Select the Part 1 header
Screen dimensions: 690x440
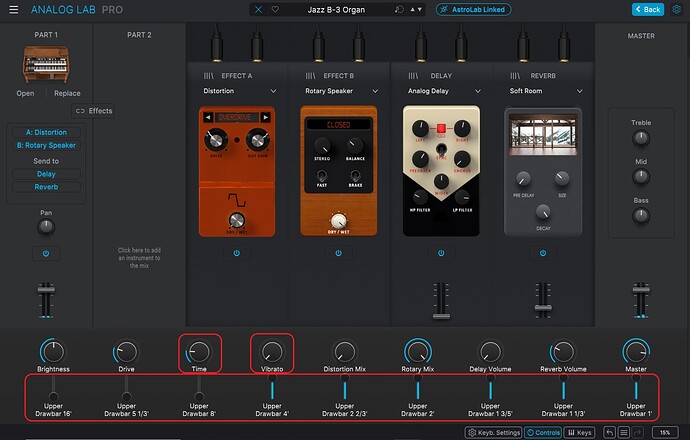(46, 35)
